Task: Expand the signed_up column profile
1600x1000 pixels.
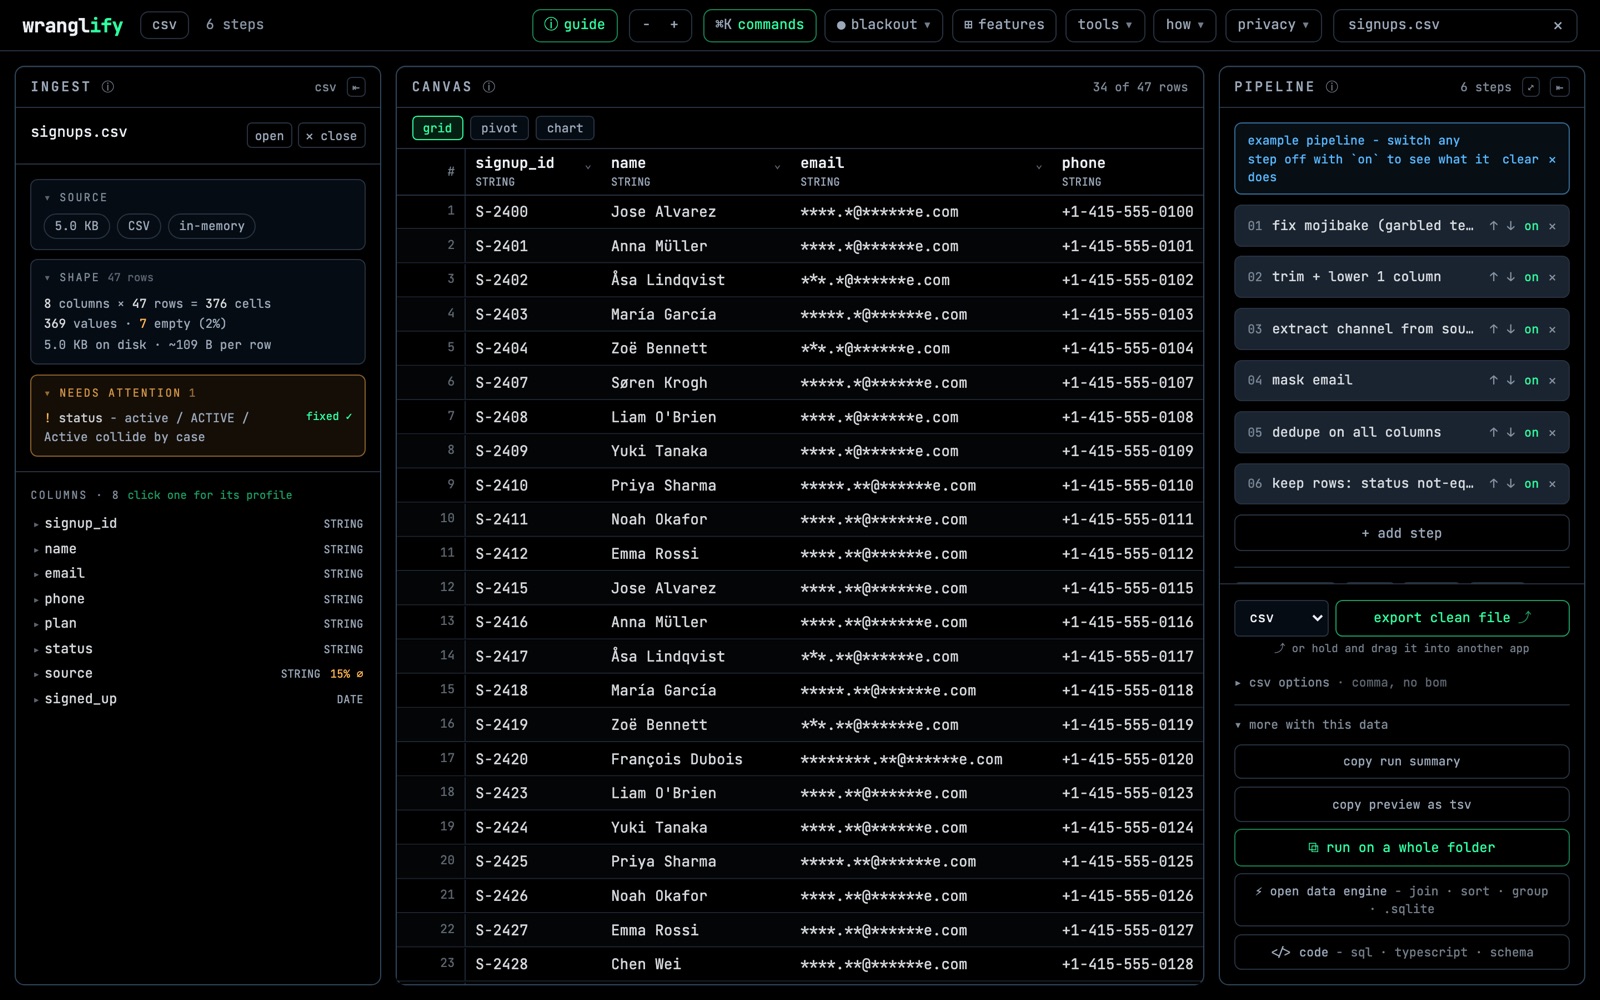Action: pos(197,699)
